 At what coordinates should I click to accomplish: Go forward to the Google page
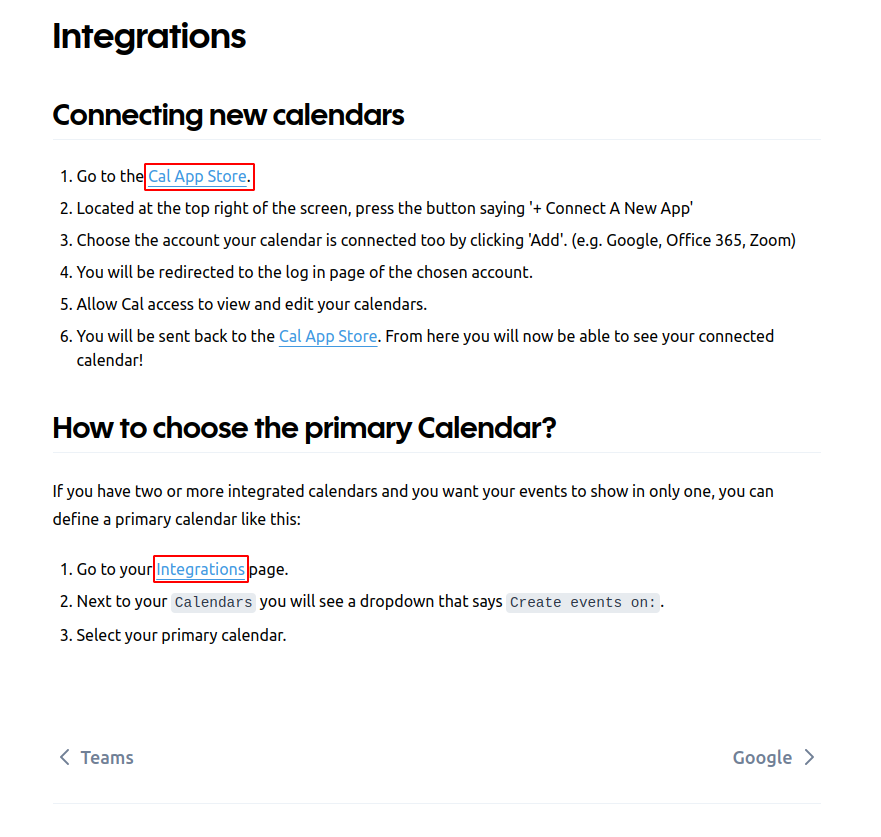coord(762,757)
